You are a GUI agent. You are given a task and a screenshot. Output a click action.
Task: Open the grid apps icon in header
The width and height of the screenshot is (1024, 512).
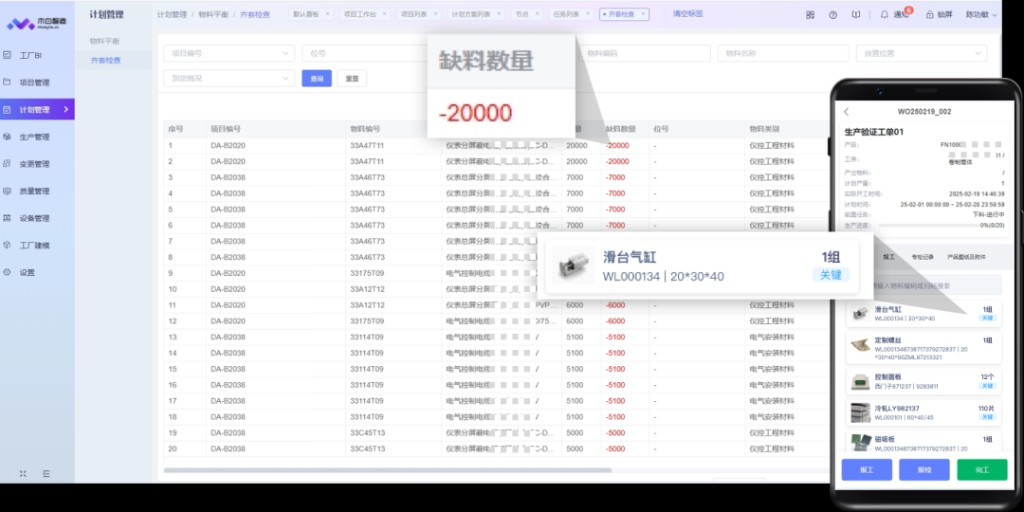(x=810, y=14)
